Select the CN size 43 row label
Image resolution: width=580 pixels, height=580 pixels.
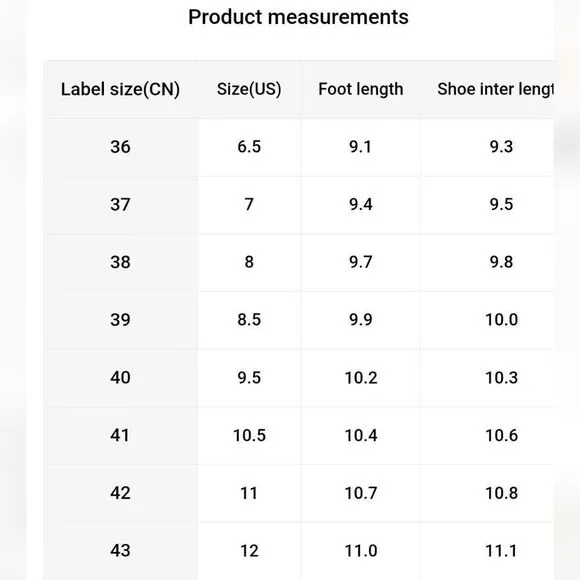click(120, 550)
